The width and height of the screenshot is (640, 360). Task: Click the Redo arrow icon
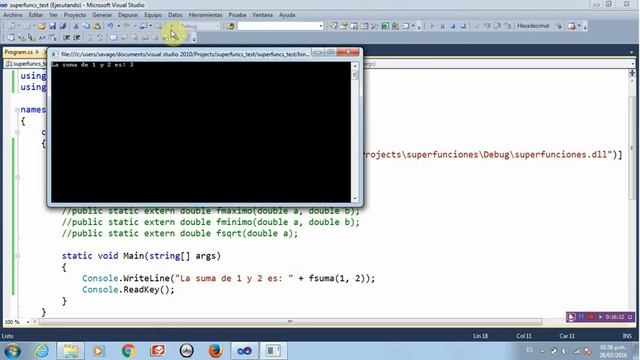click(127, 26)
